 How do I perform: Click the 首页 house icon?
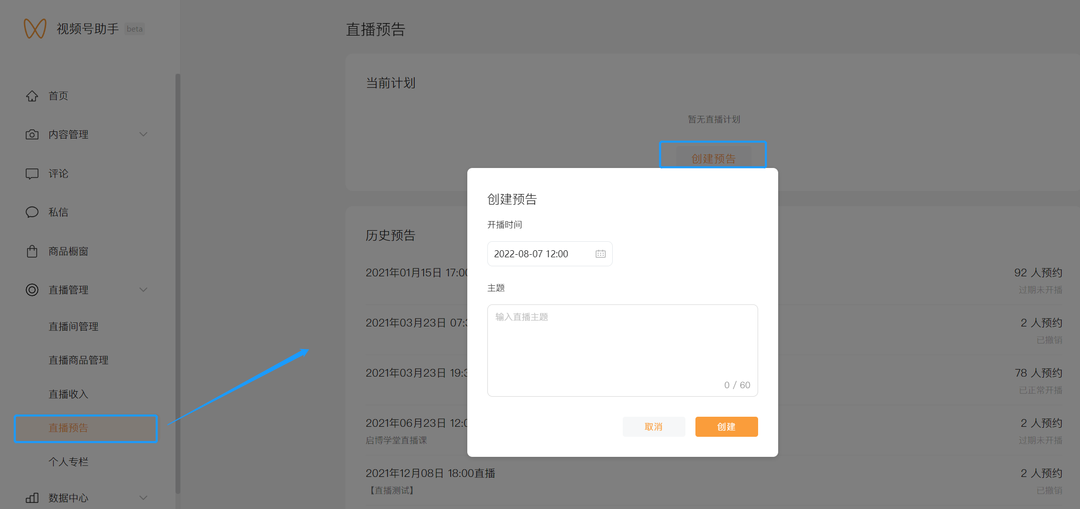32,96
